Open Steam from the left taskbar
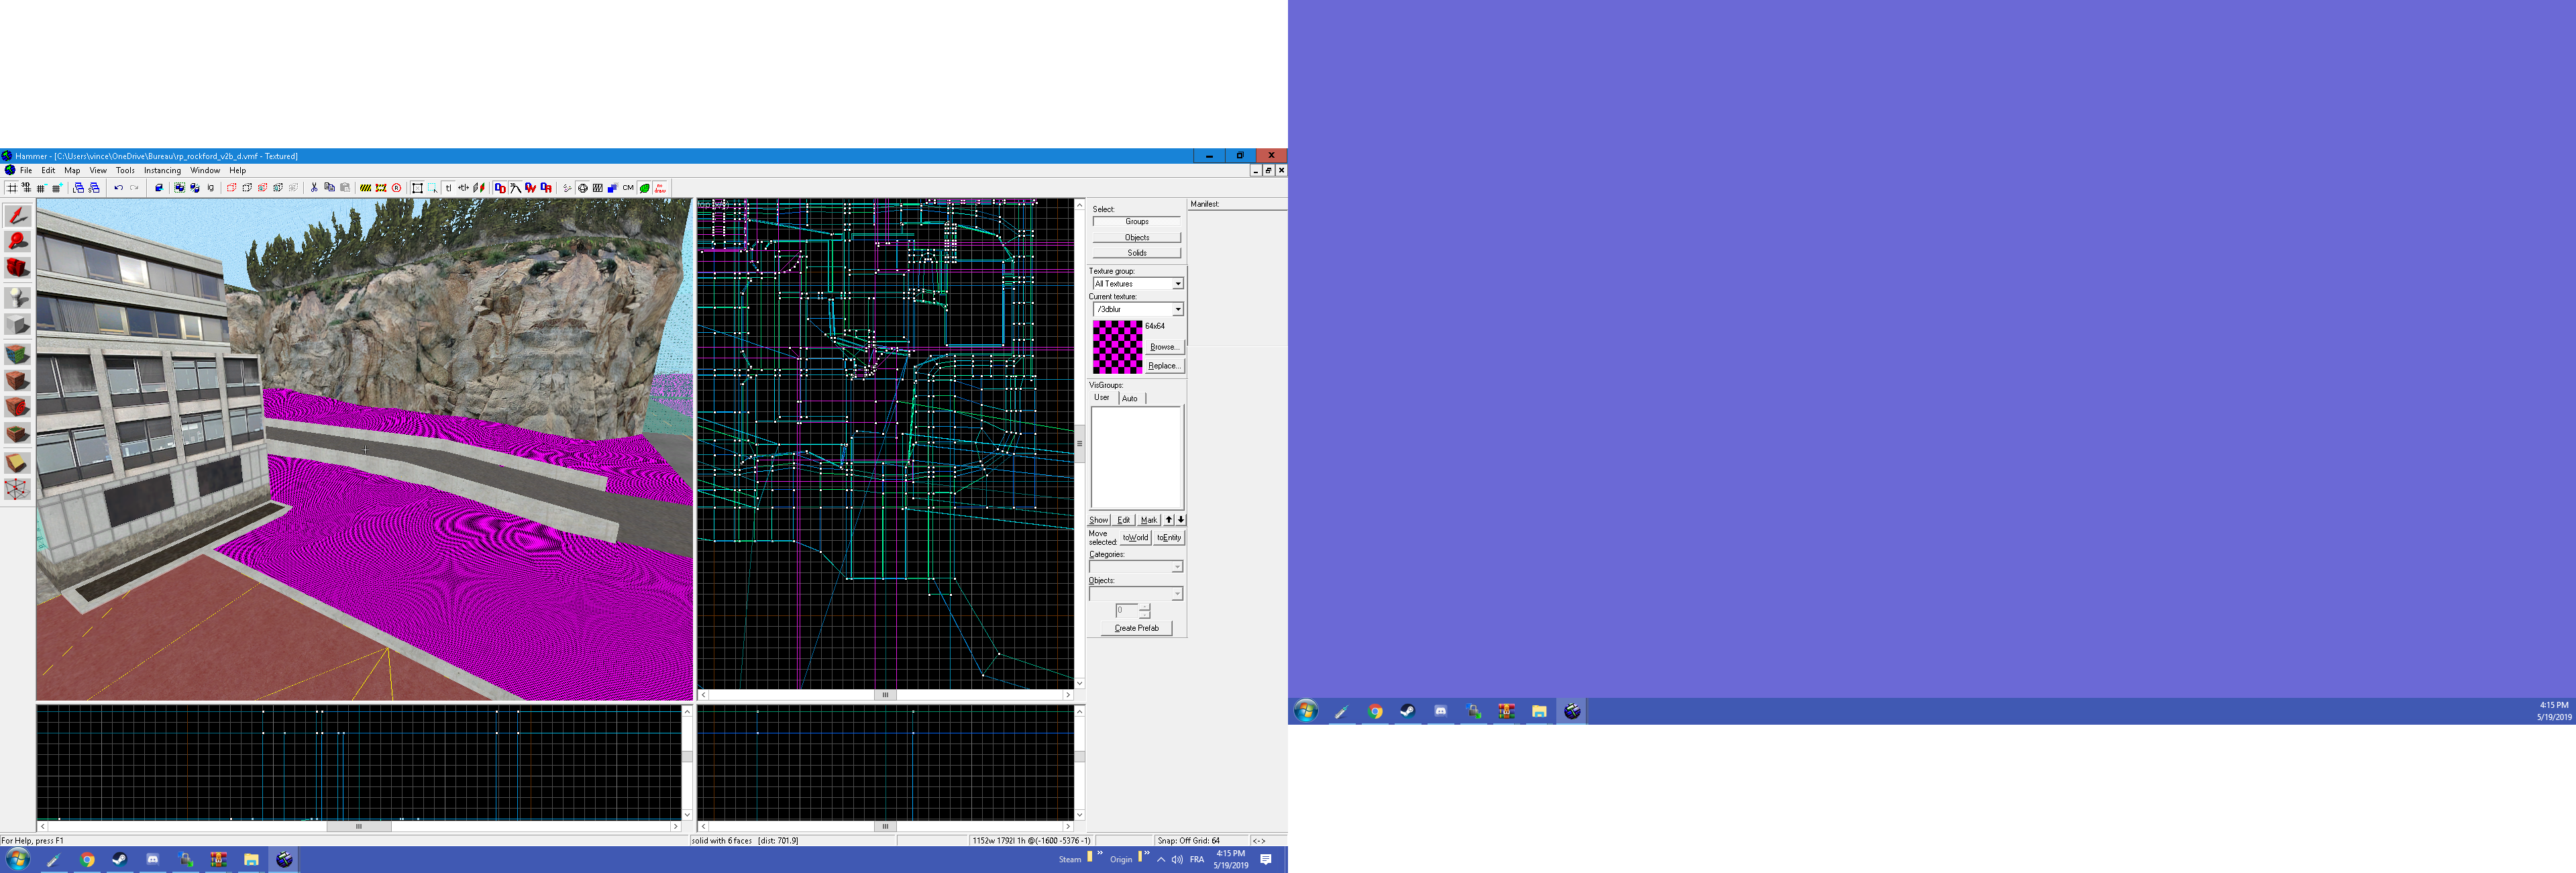 tap(119, 860)
